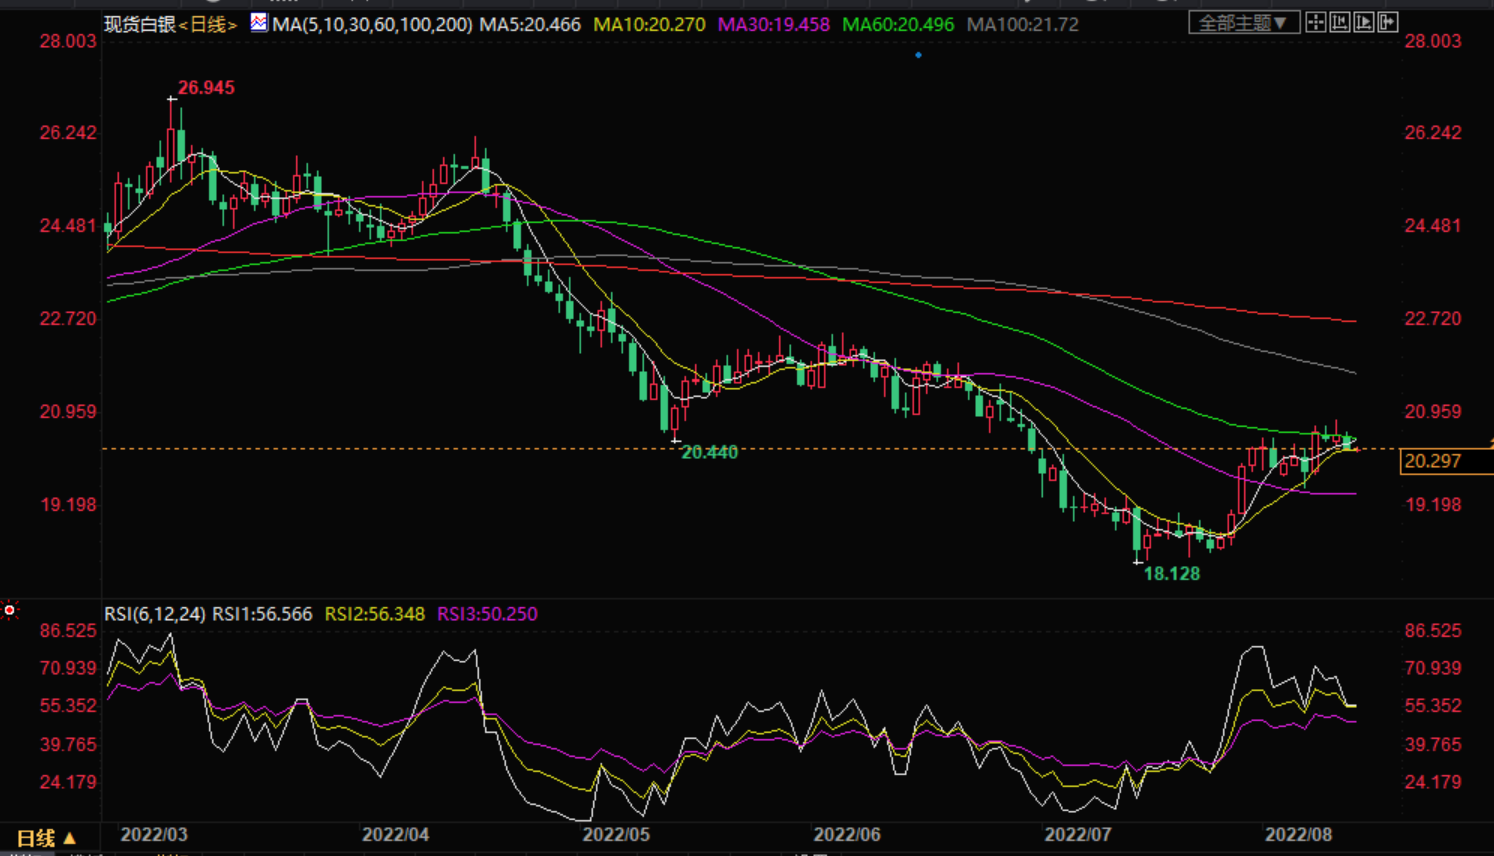Select the MA30:19.458 magenta legend value
Screen dimensions: 1494x856
point(773,24)
